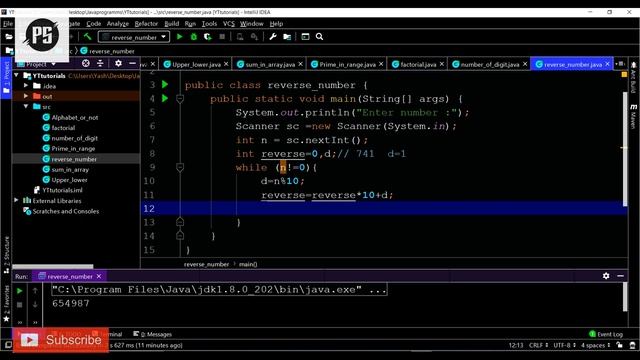
Task: Toggle Structure tool window stripe button
Action: pos(6,255)
